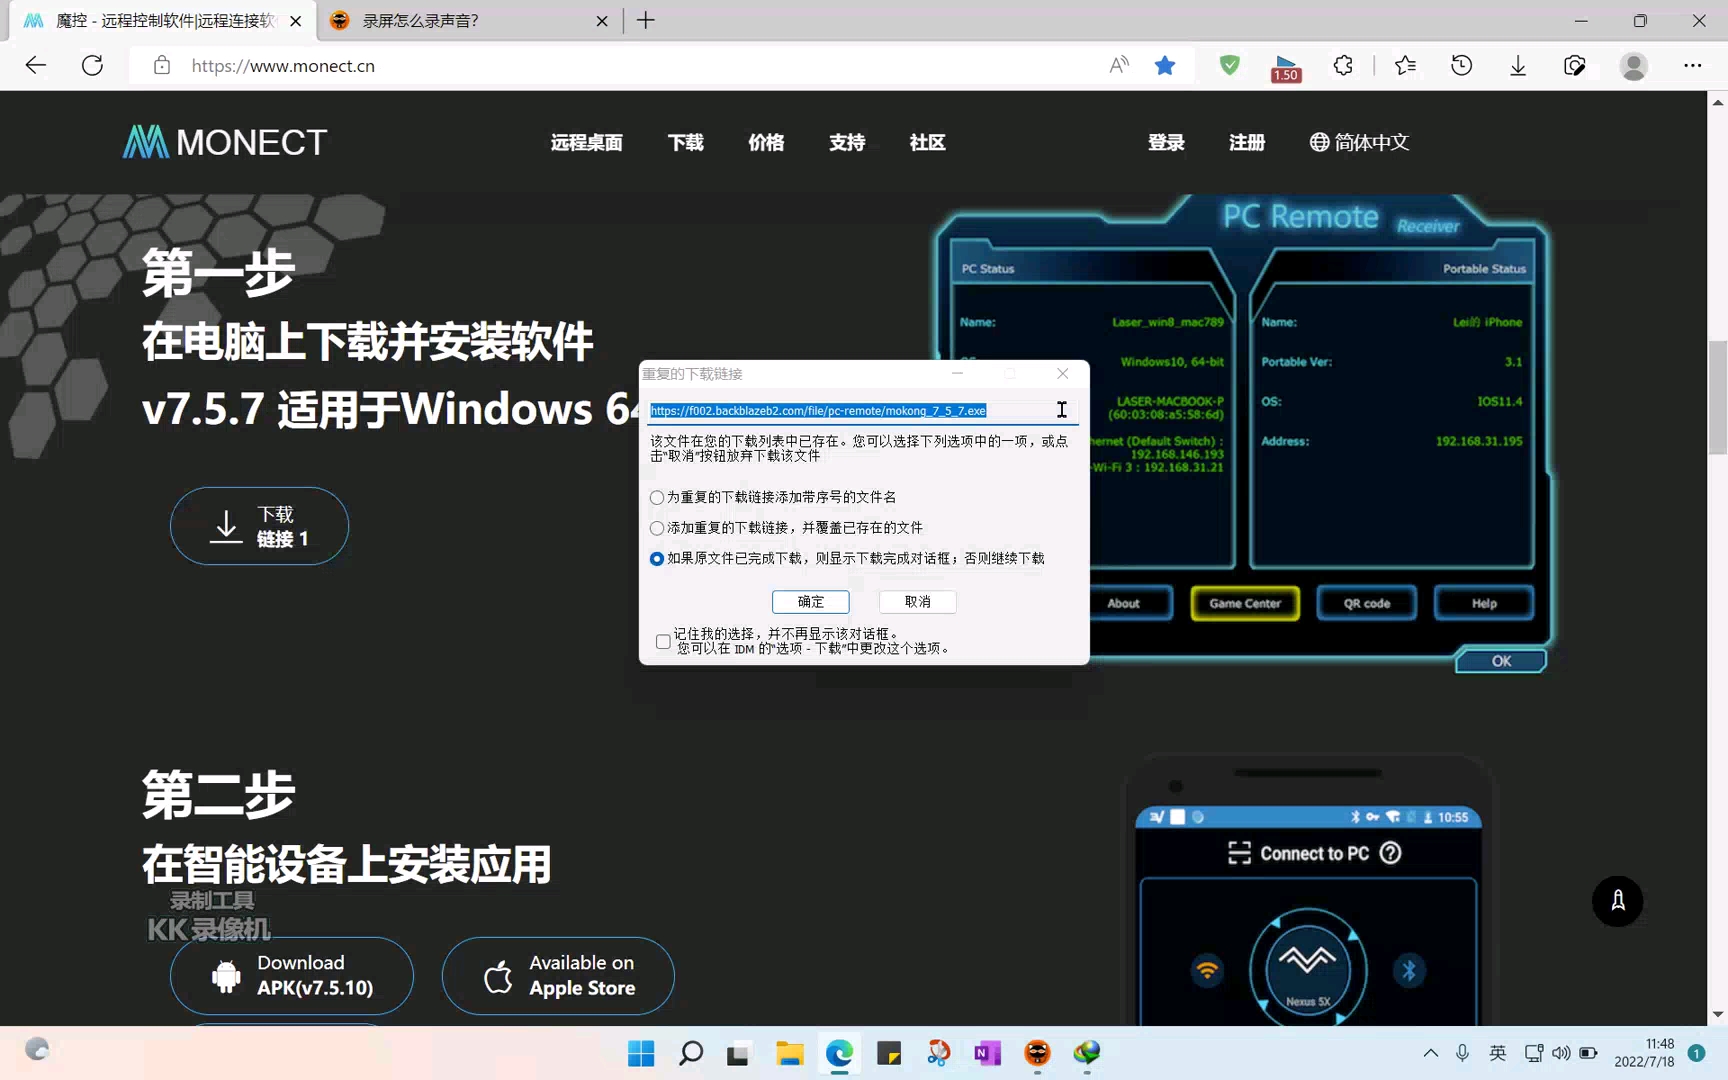Check 记住我的选择 checkbox
Screen dimensions: 1728x1080
(663, 641)
